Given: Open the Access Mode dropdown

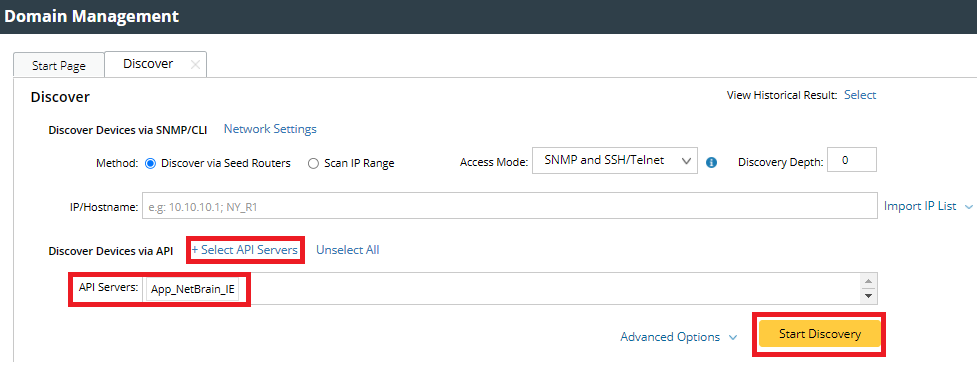Looking at the screenshot, I should click(x=614, y=161).
